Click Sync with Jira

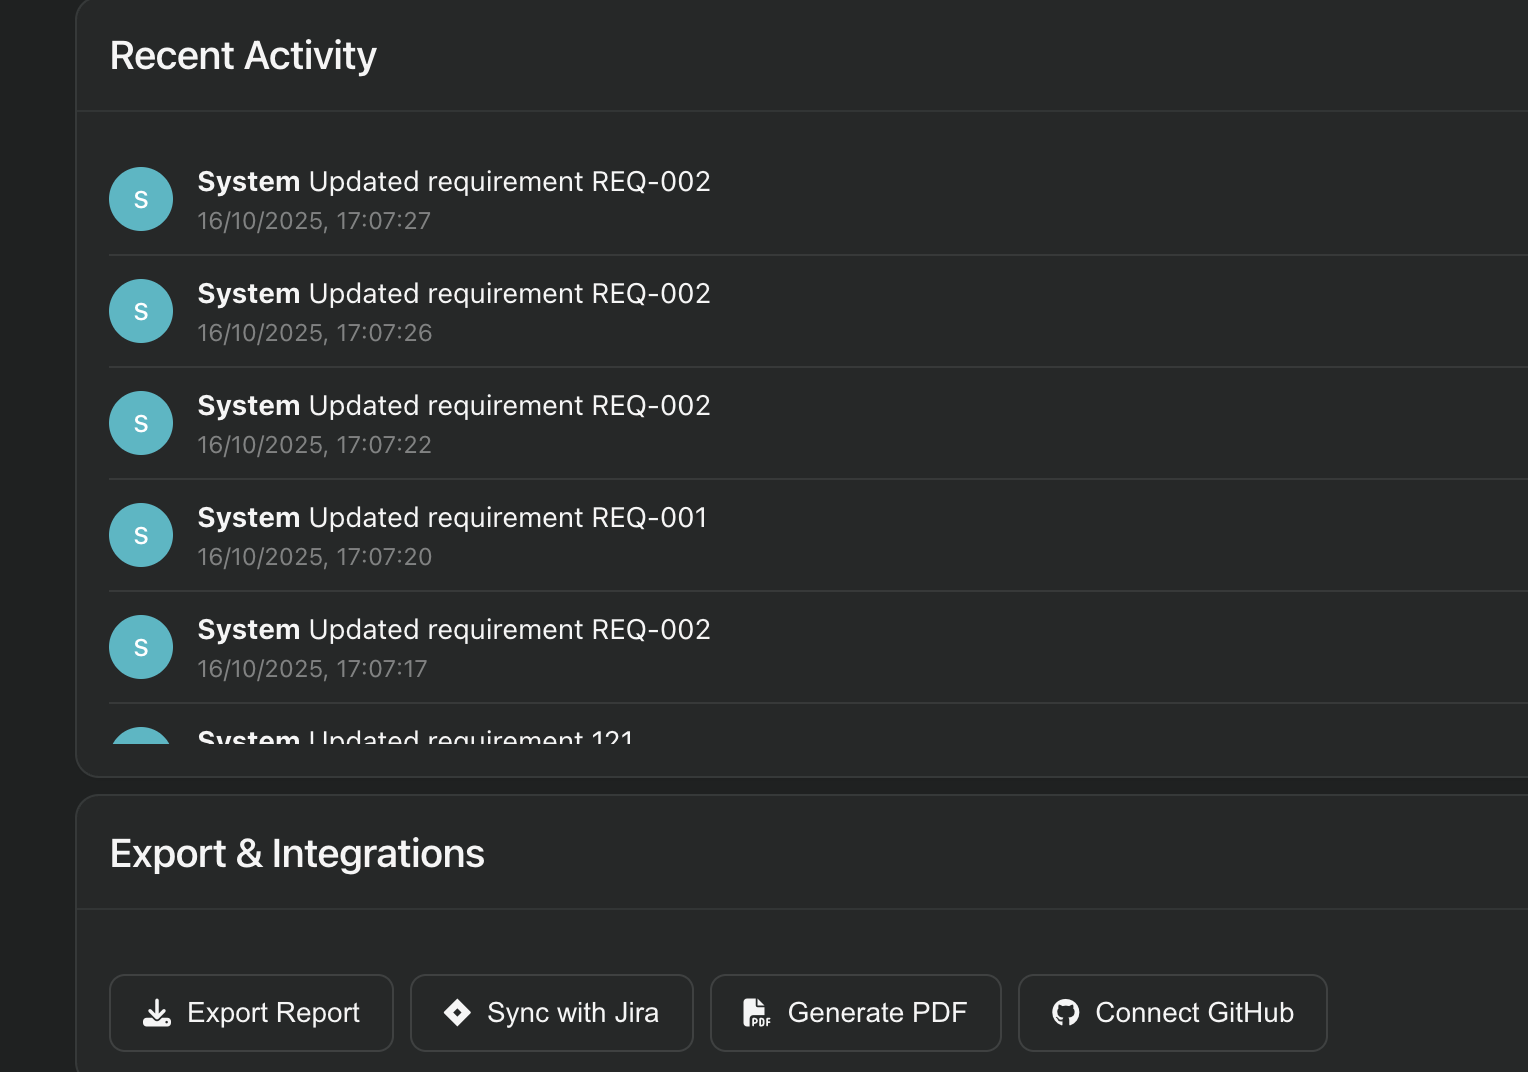point(551,1013)
